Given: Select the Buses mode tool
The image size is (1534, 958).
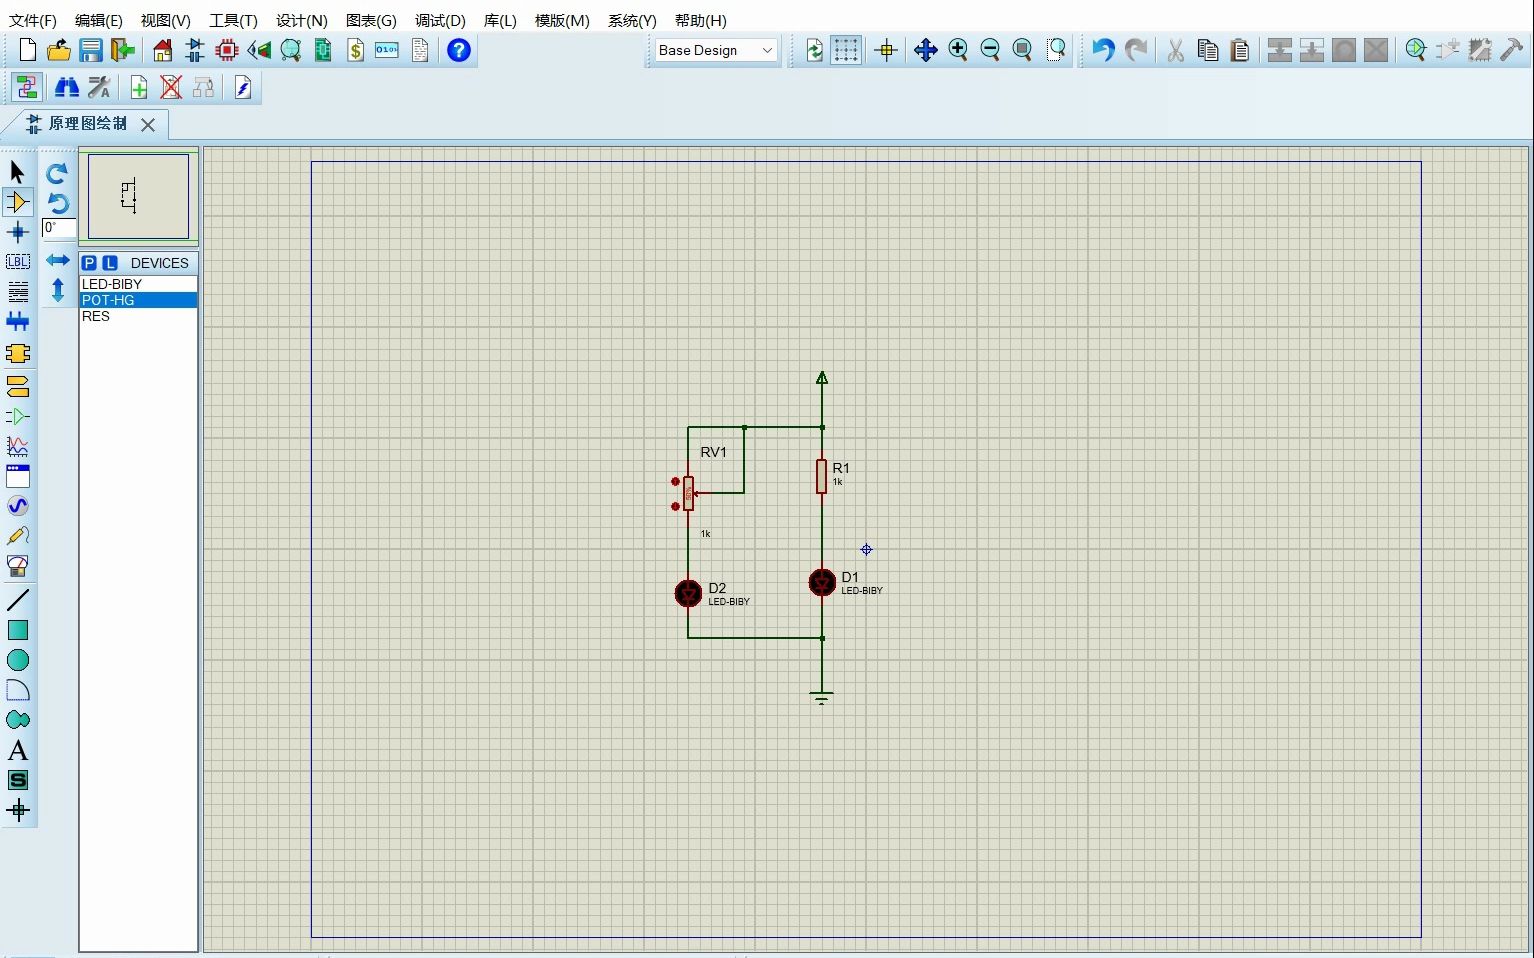Looking at the screenshot, I should pyautogui.click(x=17, y=322).
